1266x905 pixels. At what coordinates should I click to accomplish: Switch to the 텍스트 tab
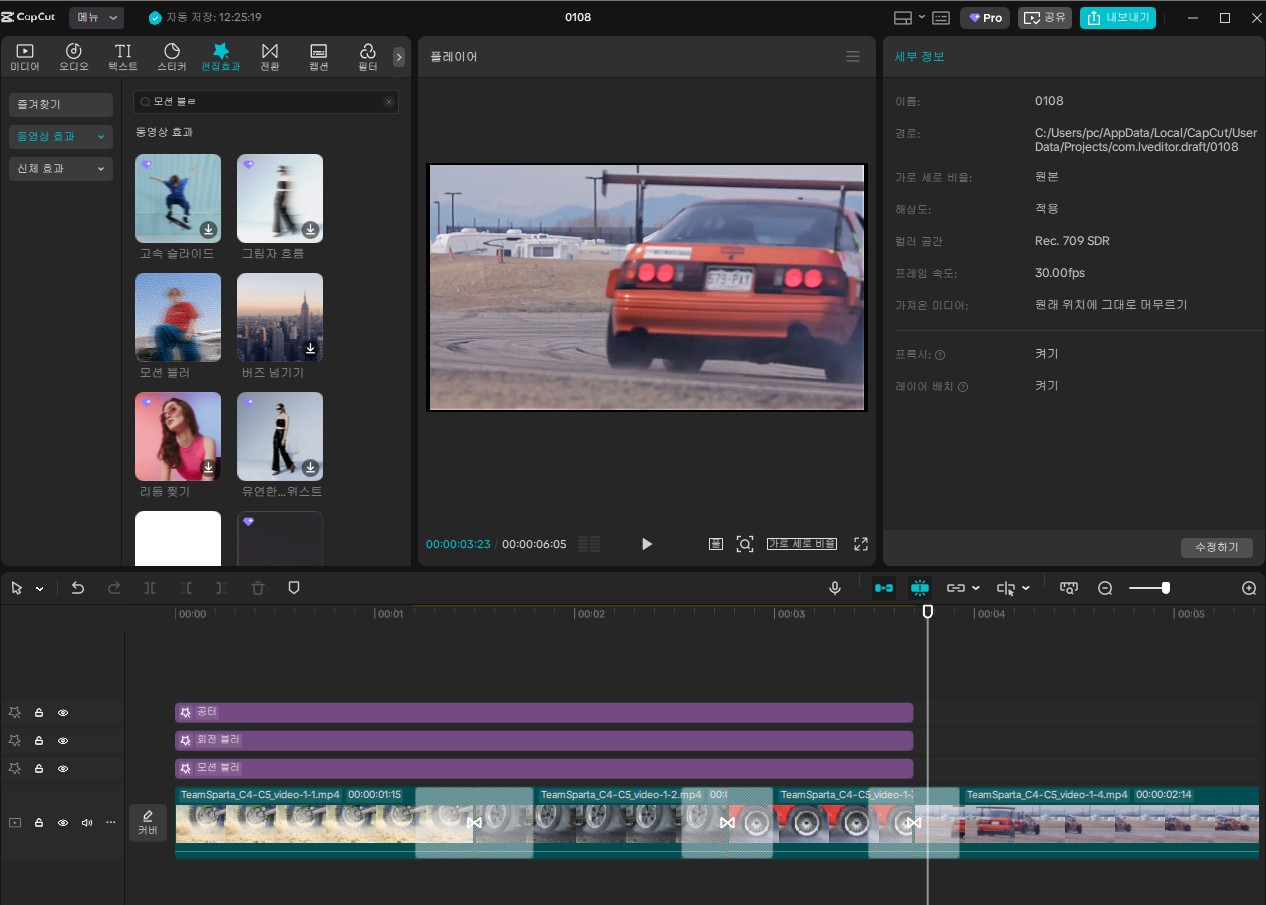pos(122,56)
